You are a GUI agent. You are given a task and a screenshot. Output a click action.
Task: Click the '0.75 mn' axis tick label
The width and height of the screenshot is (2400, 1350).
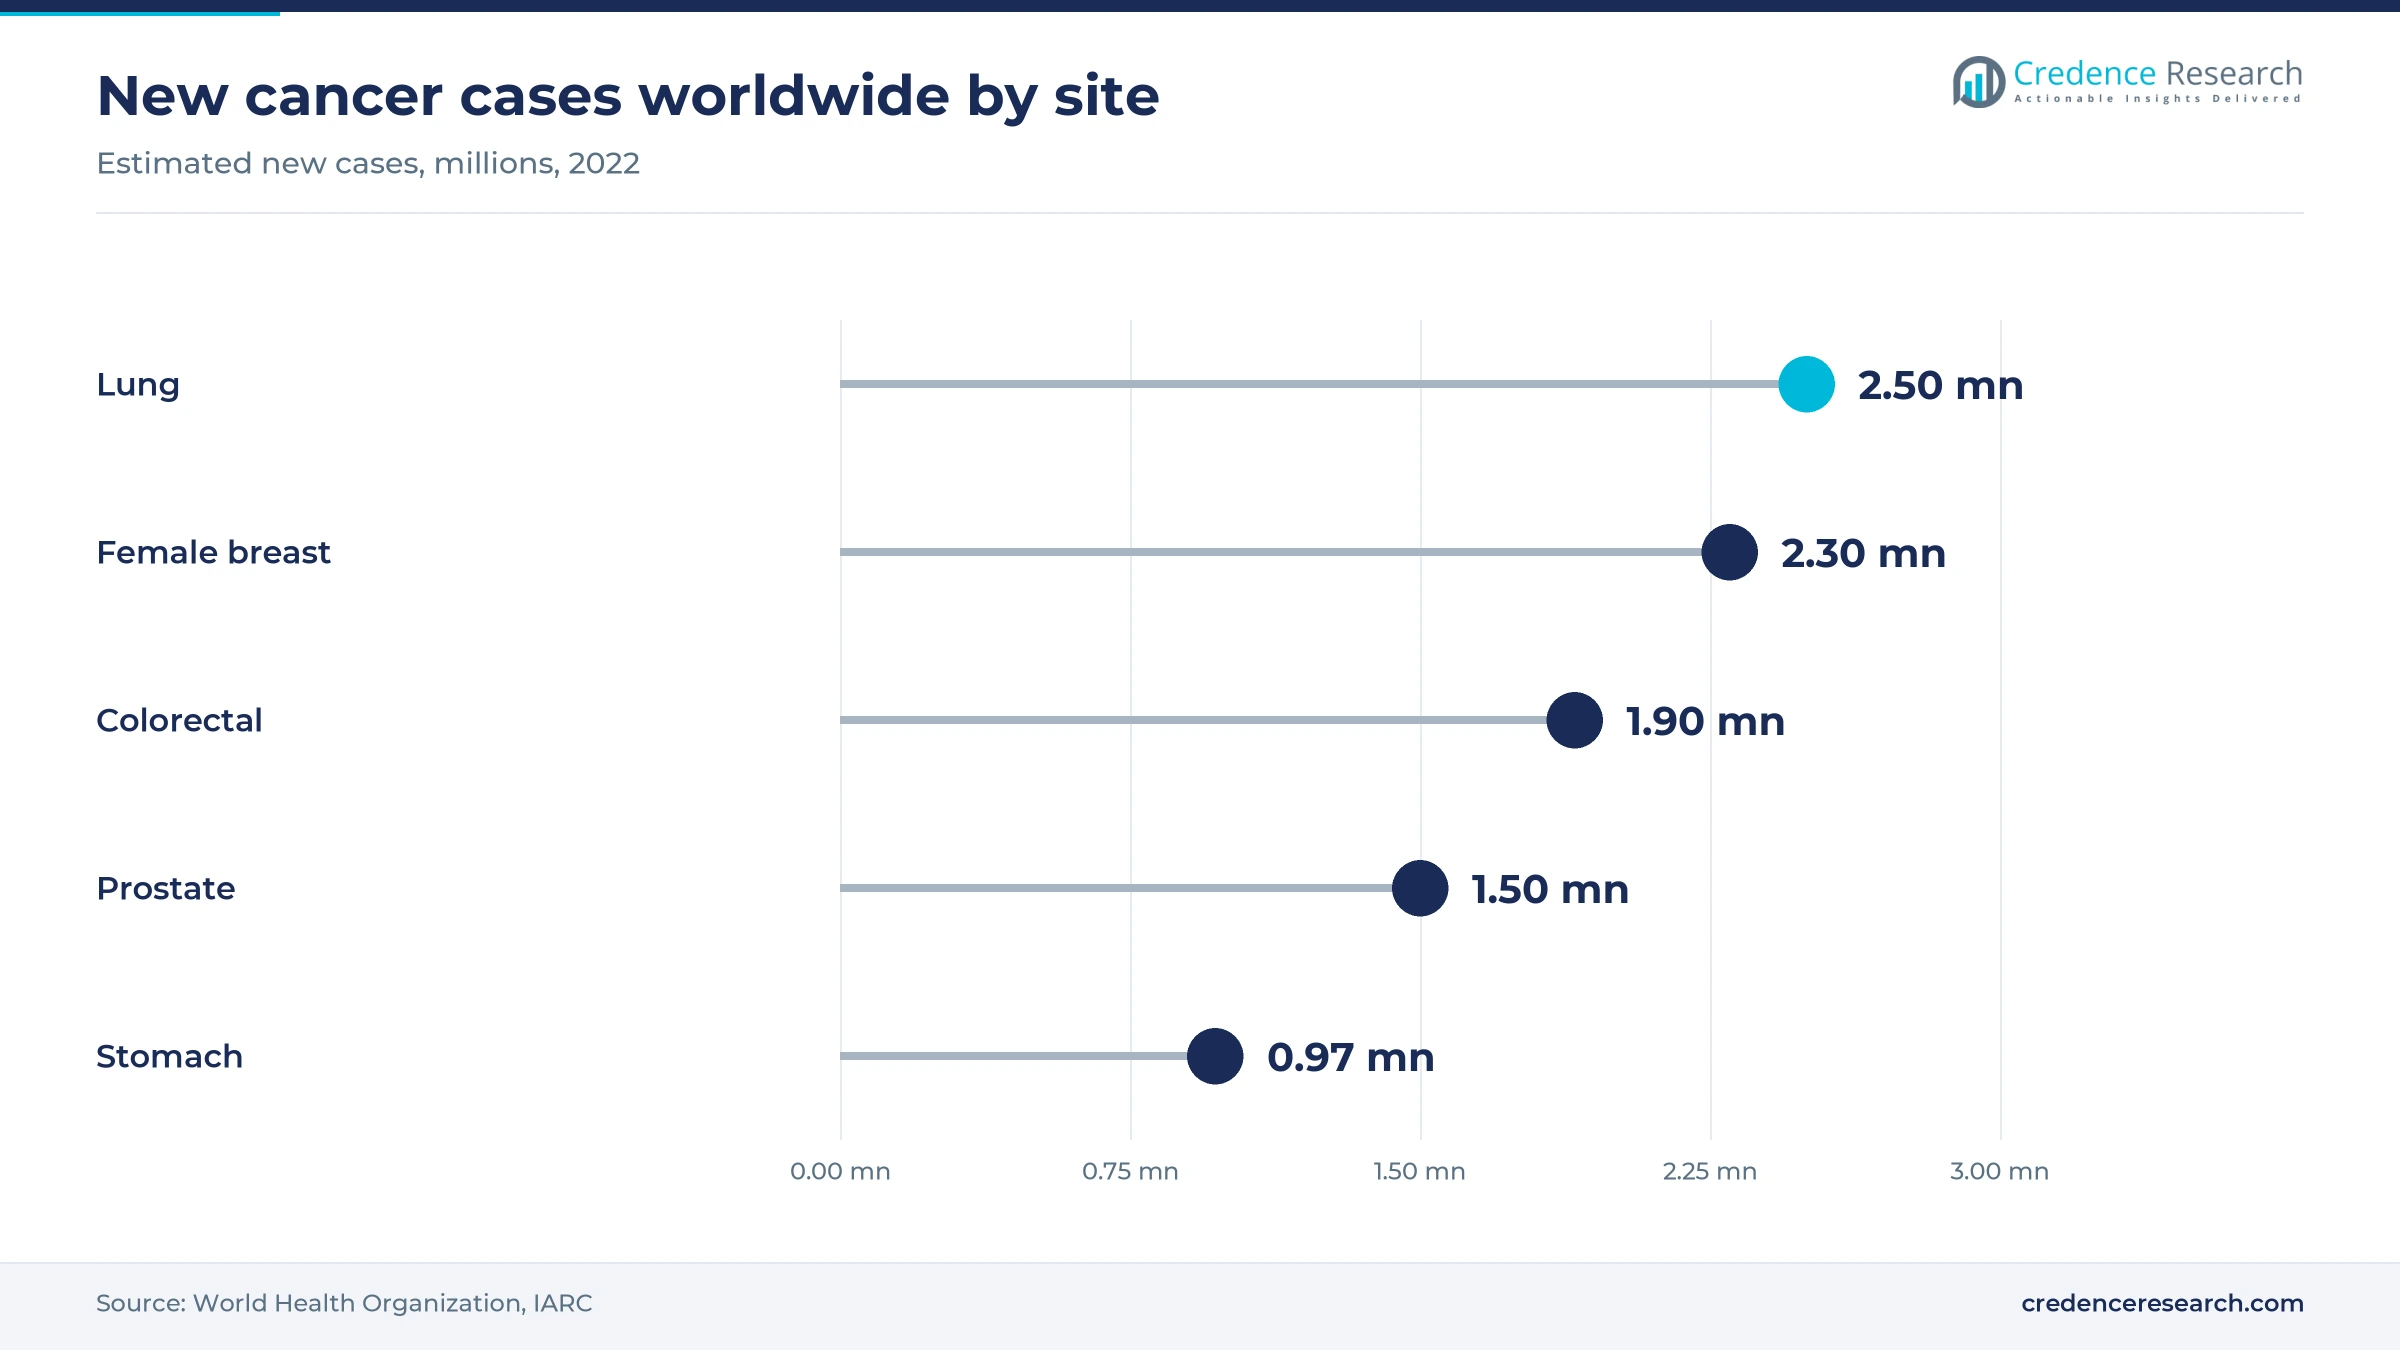1130,1171
